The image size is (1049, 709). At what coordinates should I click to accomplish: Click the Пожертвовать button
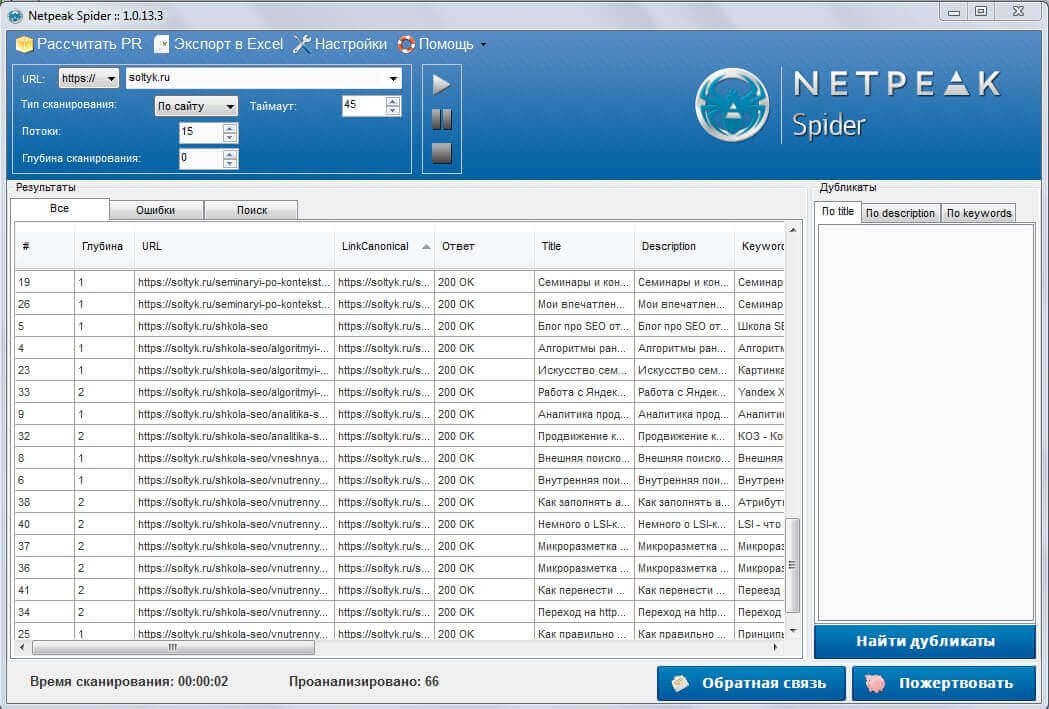pyautogui.click(x=943, y=684)
